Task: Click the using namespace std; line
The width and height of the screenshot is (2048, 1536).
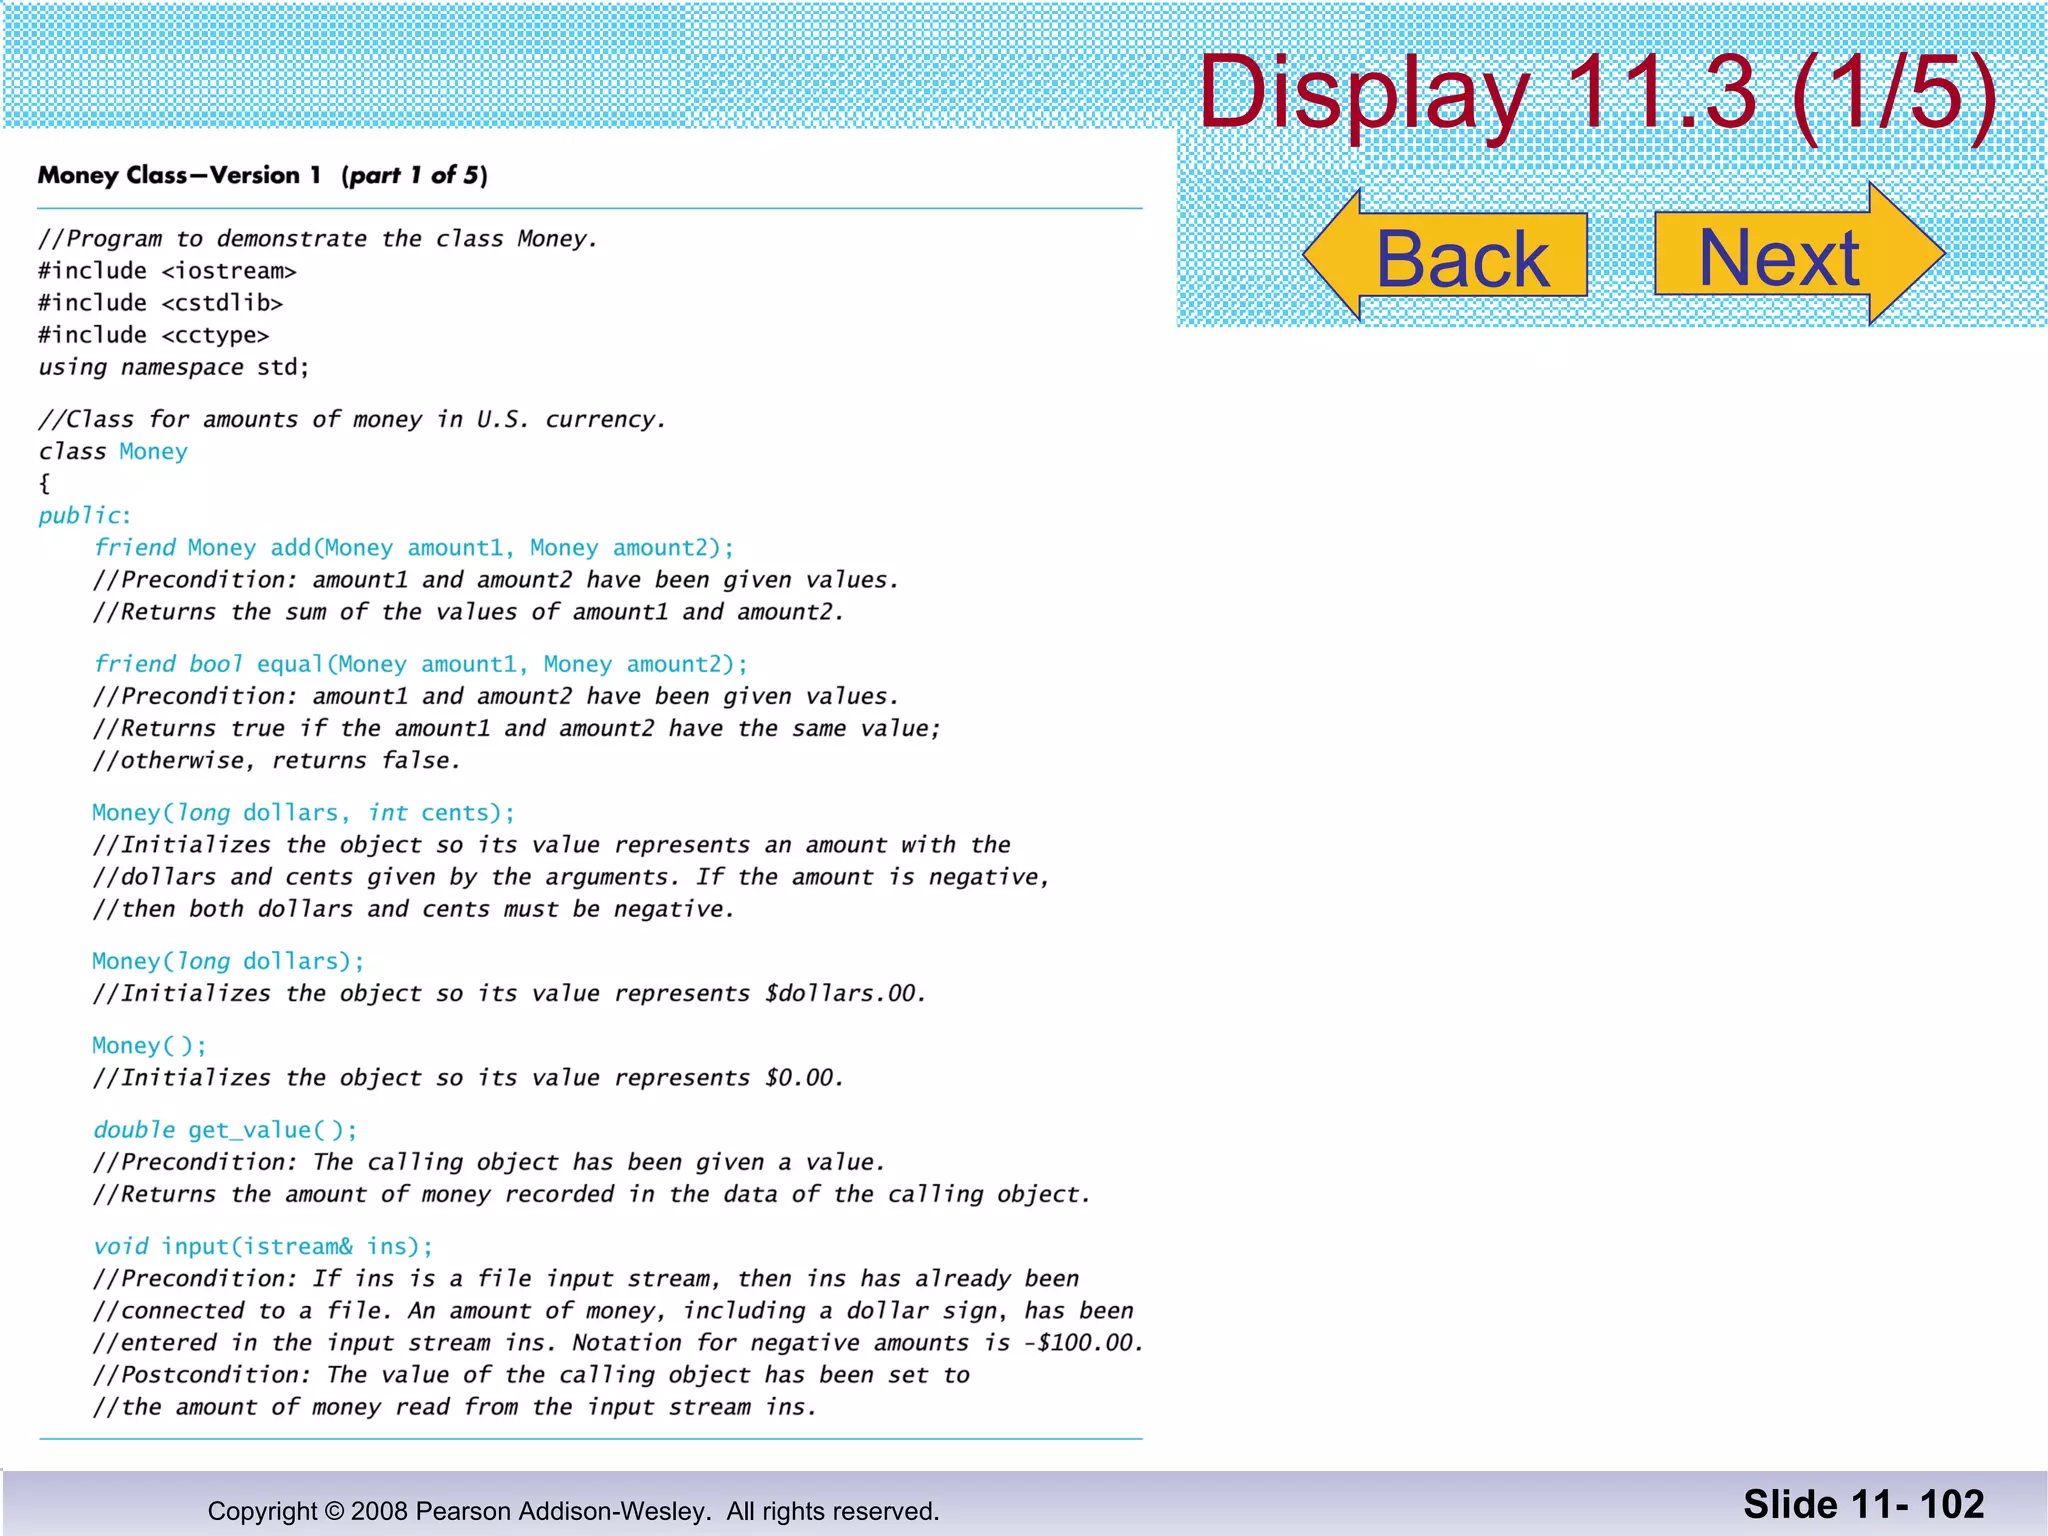Action: coord(174,367)
